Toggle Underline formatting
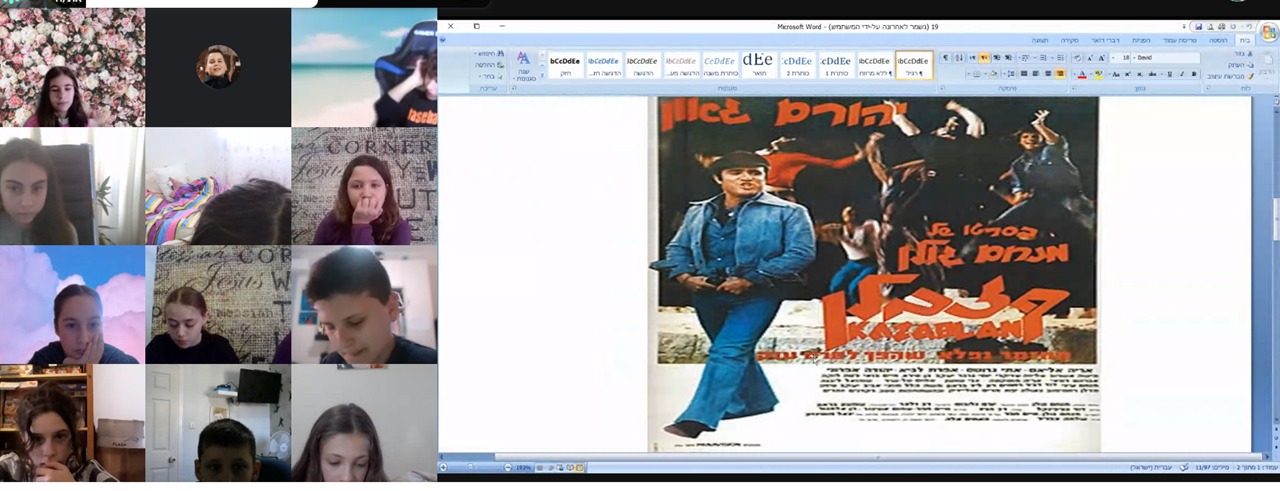The height and width of the screenshot is (491, 1280). 1170,74
